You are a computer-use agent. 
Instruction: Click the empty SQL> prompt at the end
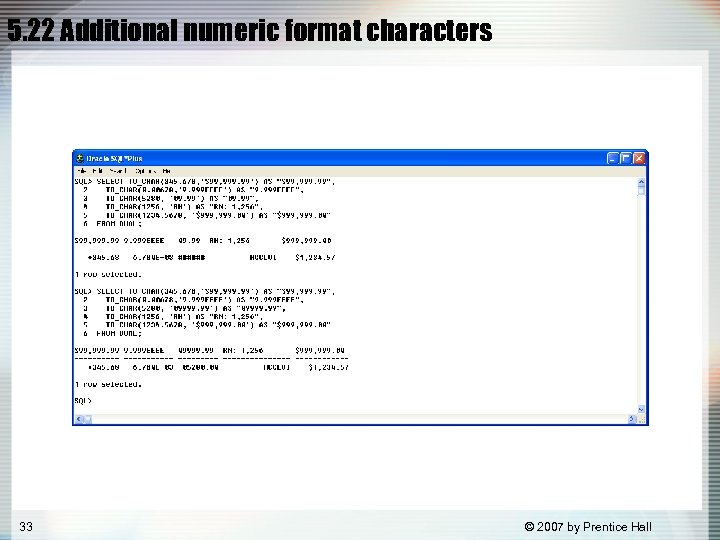coord(83,401)
